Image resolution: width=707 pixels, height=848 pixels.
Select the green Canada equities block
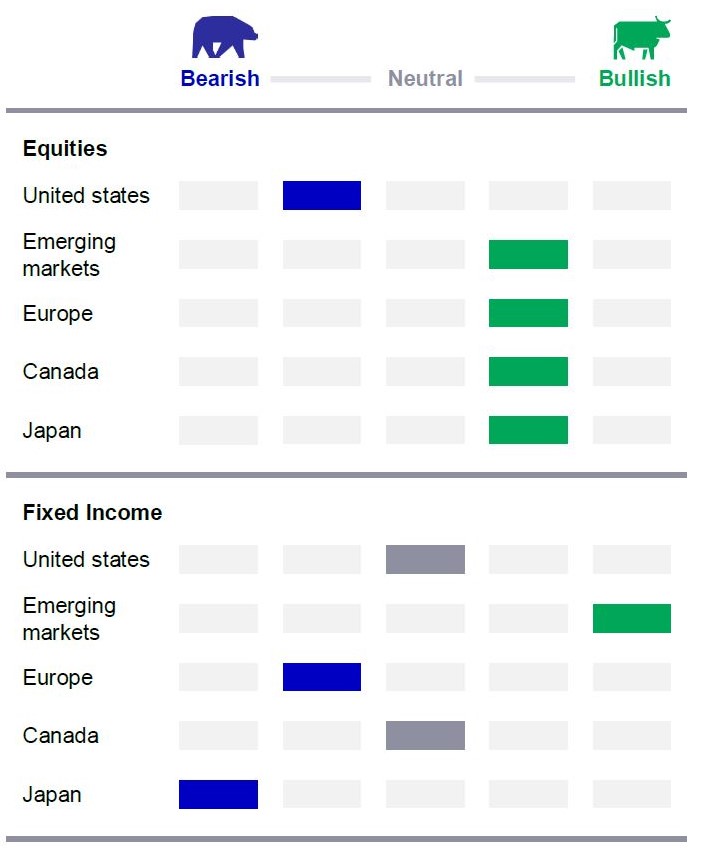click(x=528, y=371)
